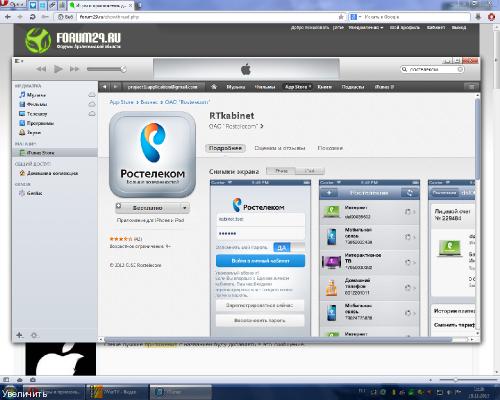Screen dimensions: 500x400
Task: Click the rewind previous track icon
Action: point(41,69)
